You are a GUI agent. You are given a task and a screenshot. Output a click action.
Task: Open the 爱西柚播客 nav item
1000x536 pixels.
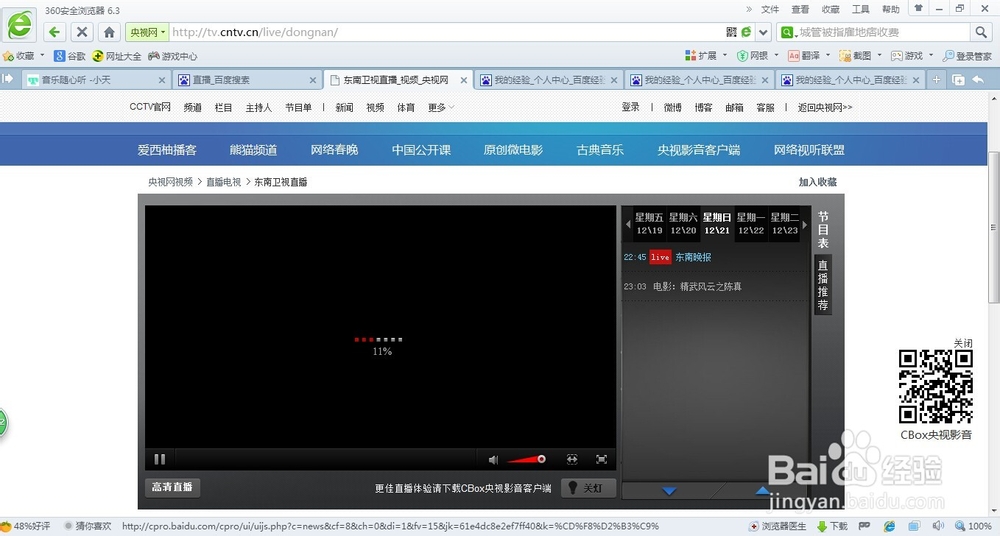(x=167, y=150)
